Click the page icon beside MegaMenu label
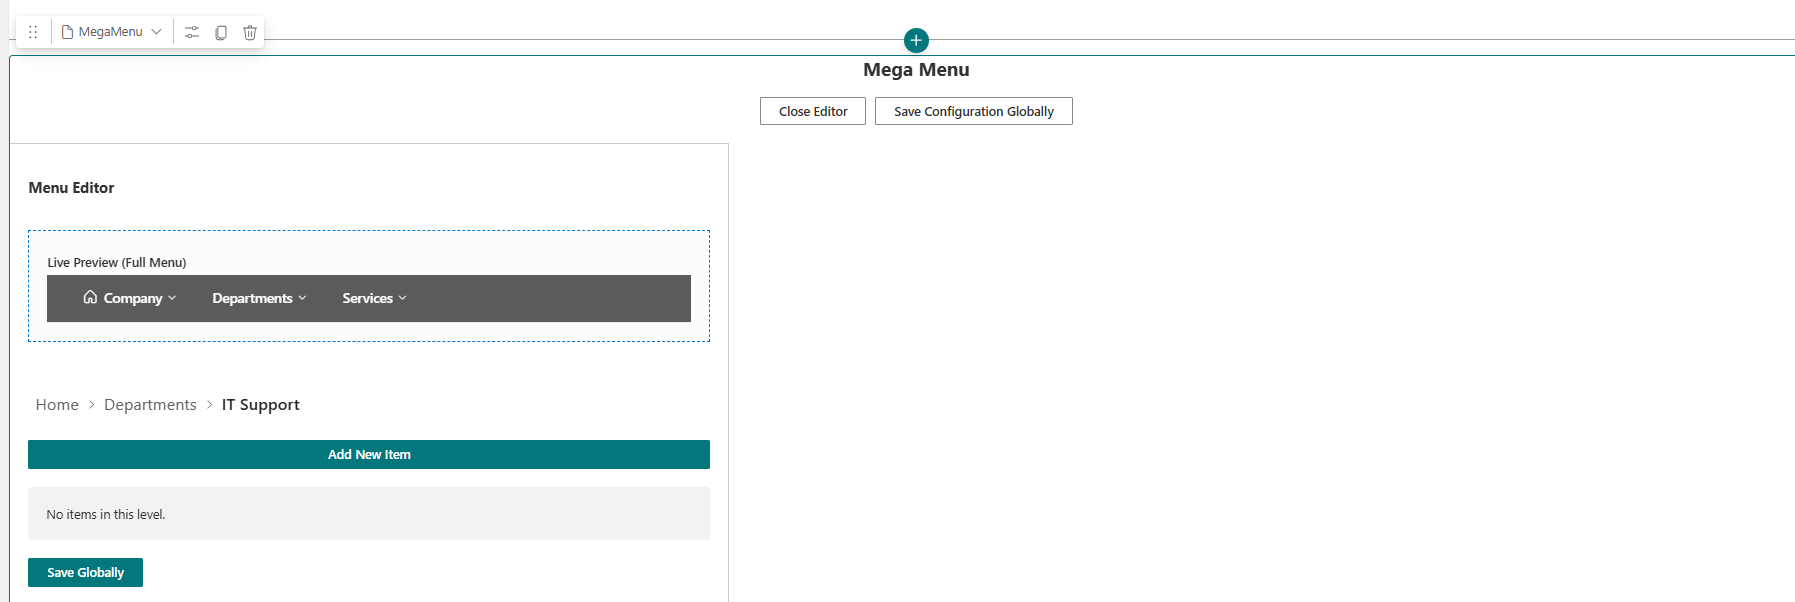 (68, 32)
